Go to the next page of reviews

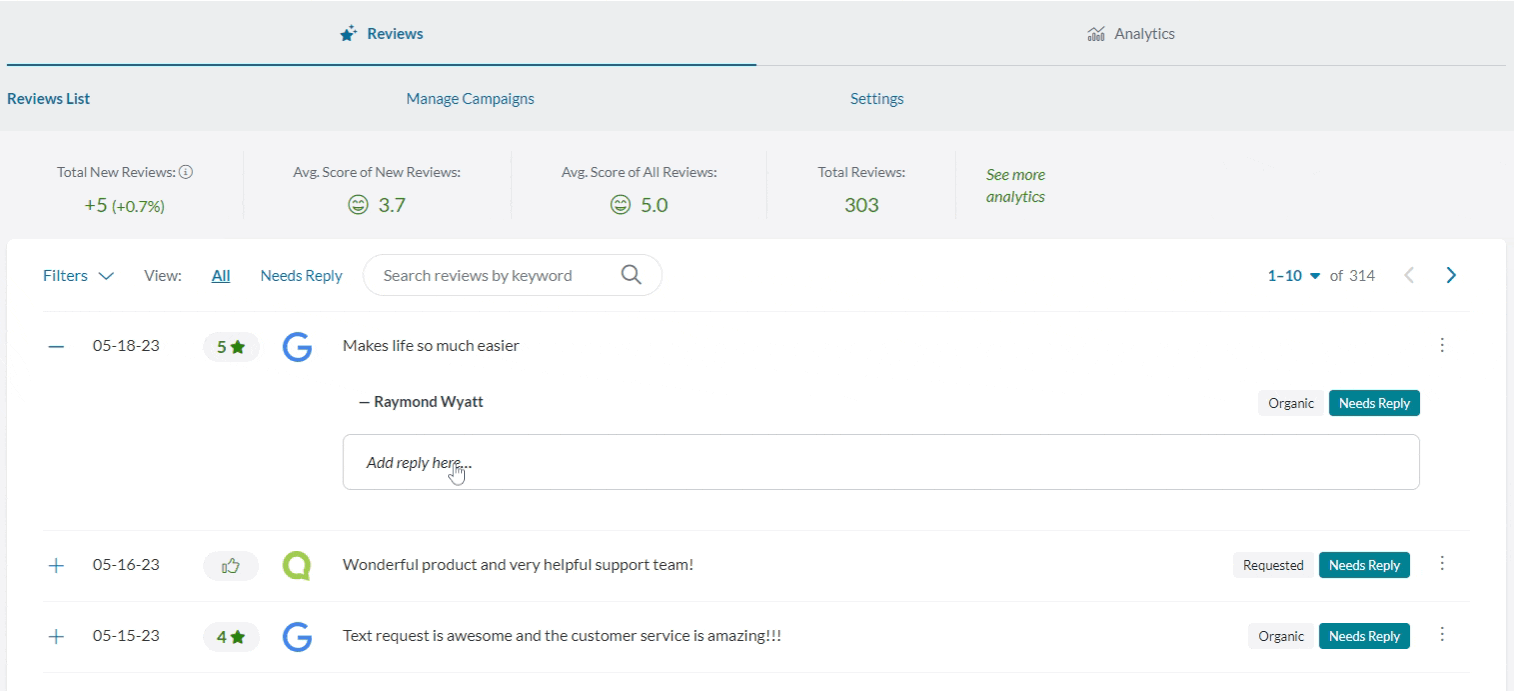point(1451,275)
